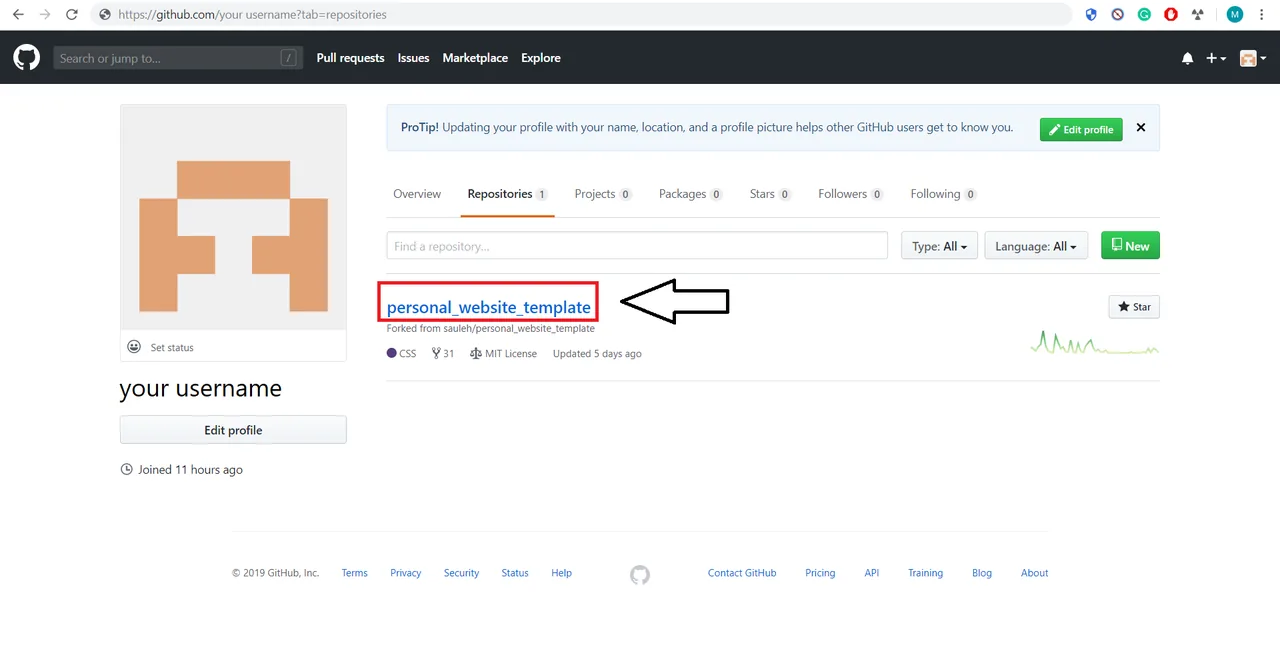This screenshot has width=1280, height=657.
Task: Open Pull requests in the header
Action: [x=350, y=58]
